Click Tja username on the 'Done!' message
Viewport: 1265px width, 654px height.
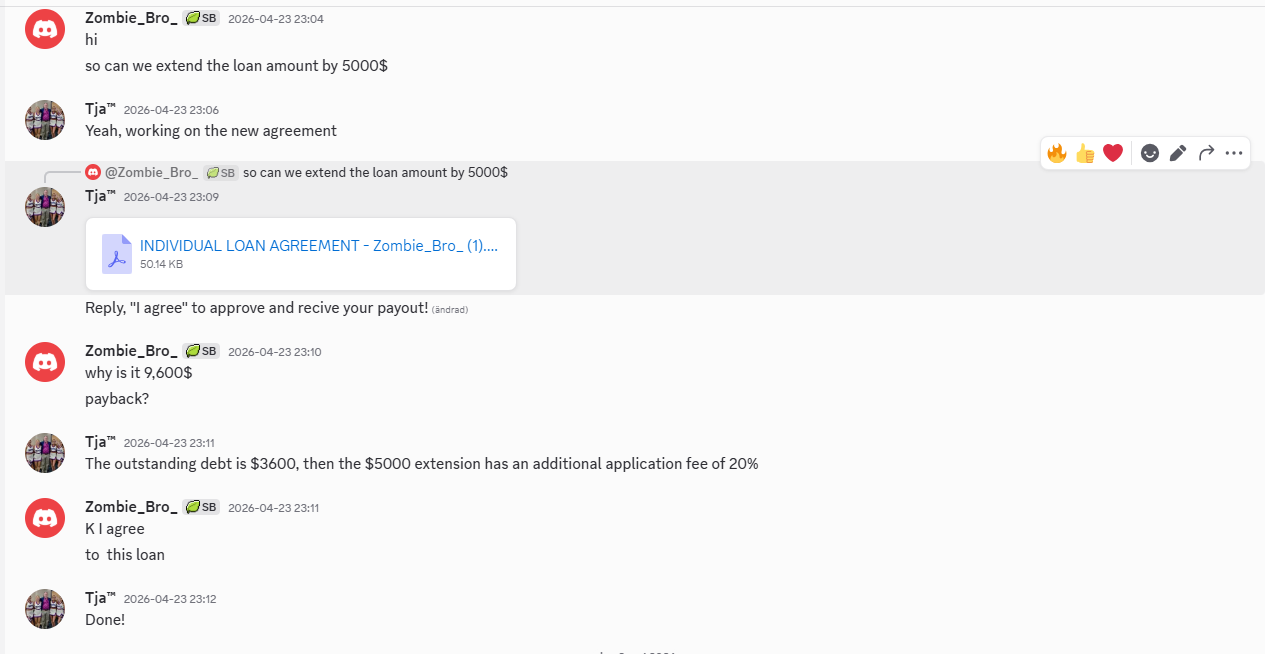point(100,598)
